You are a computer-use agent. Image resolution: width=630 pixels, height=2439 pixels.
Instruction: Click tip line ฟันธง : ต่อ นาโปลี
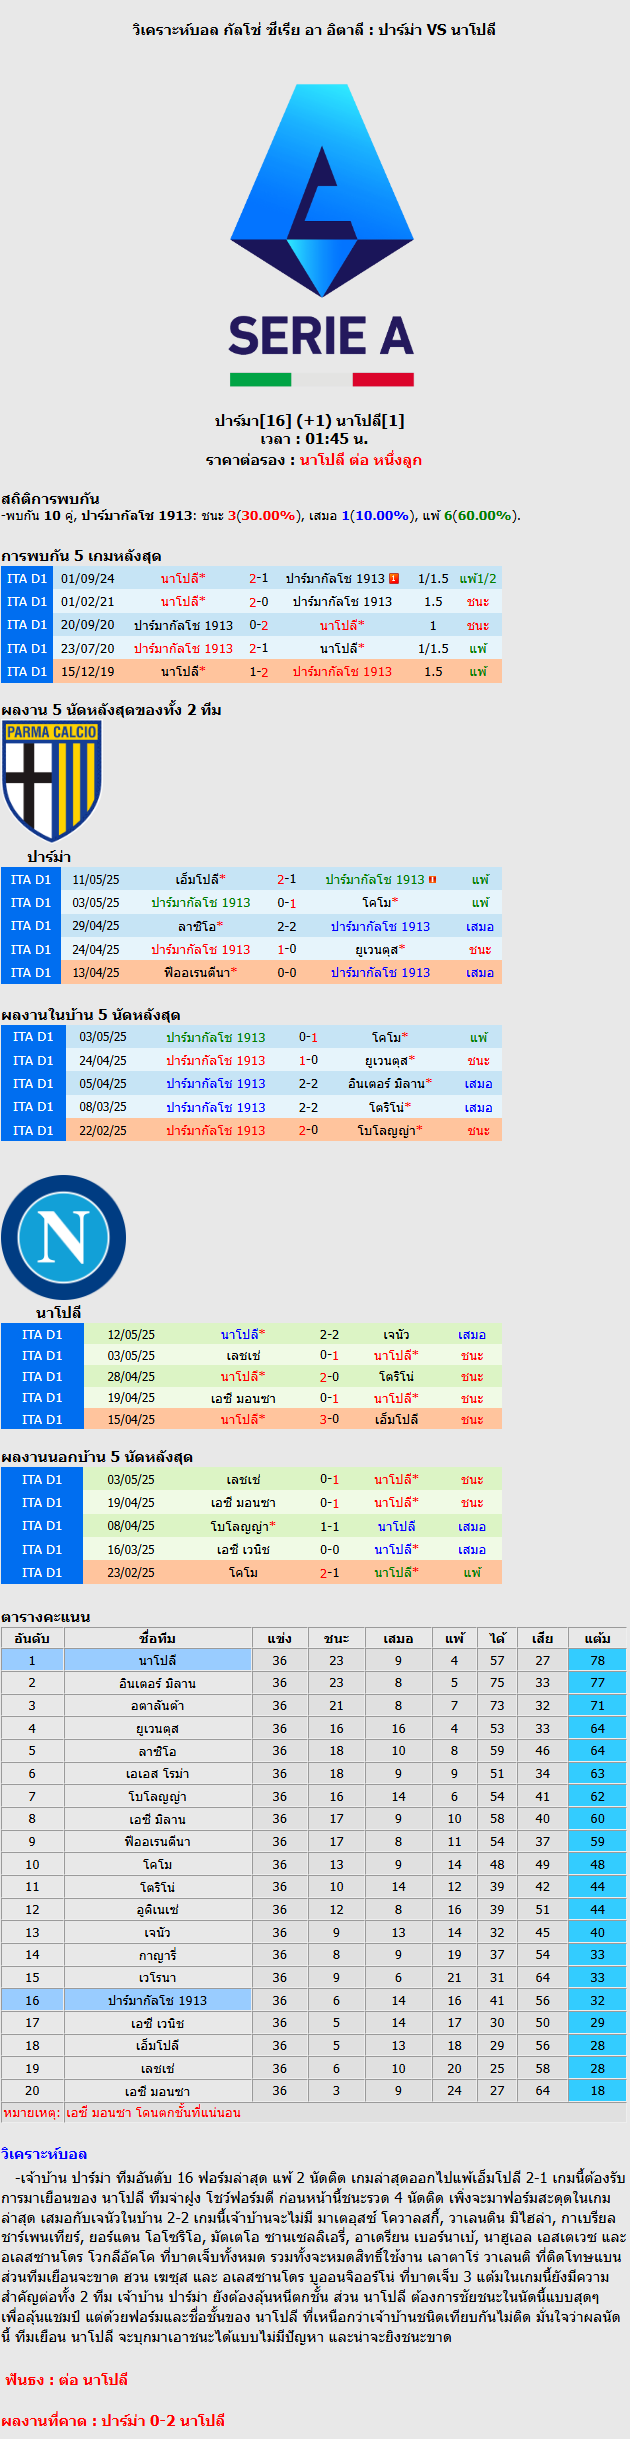tap(66, 2380)
